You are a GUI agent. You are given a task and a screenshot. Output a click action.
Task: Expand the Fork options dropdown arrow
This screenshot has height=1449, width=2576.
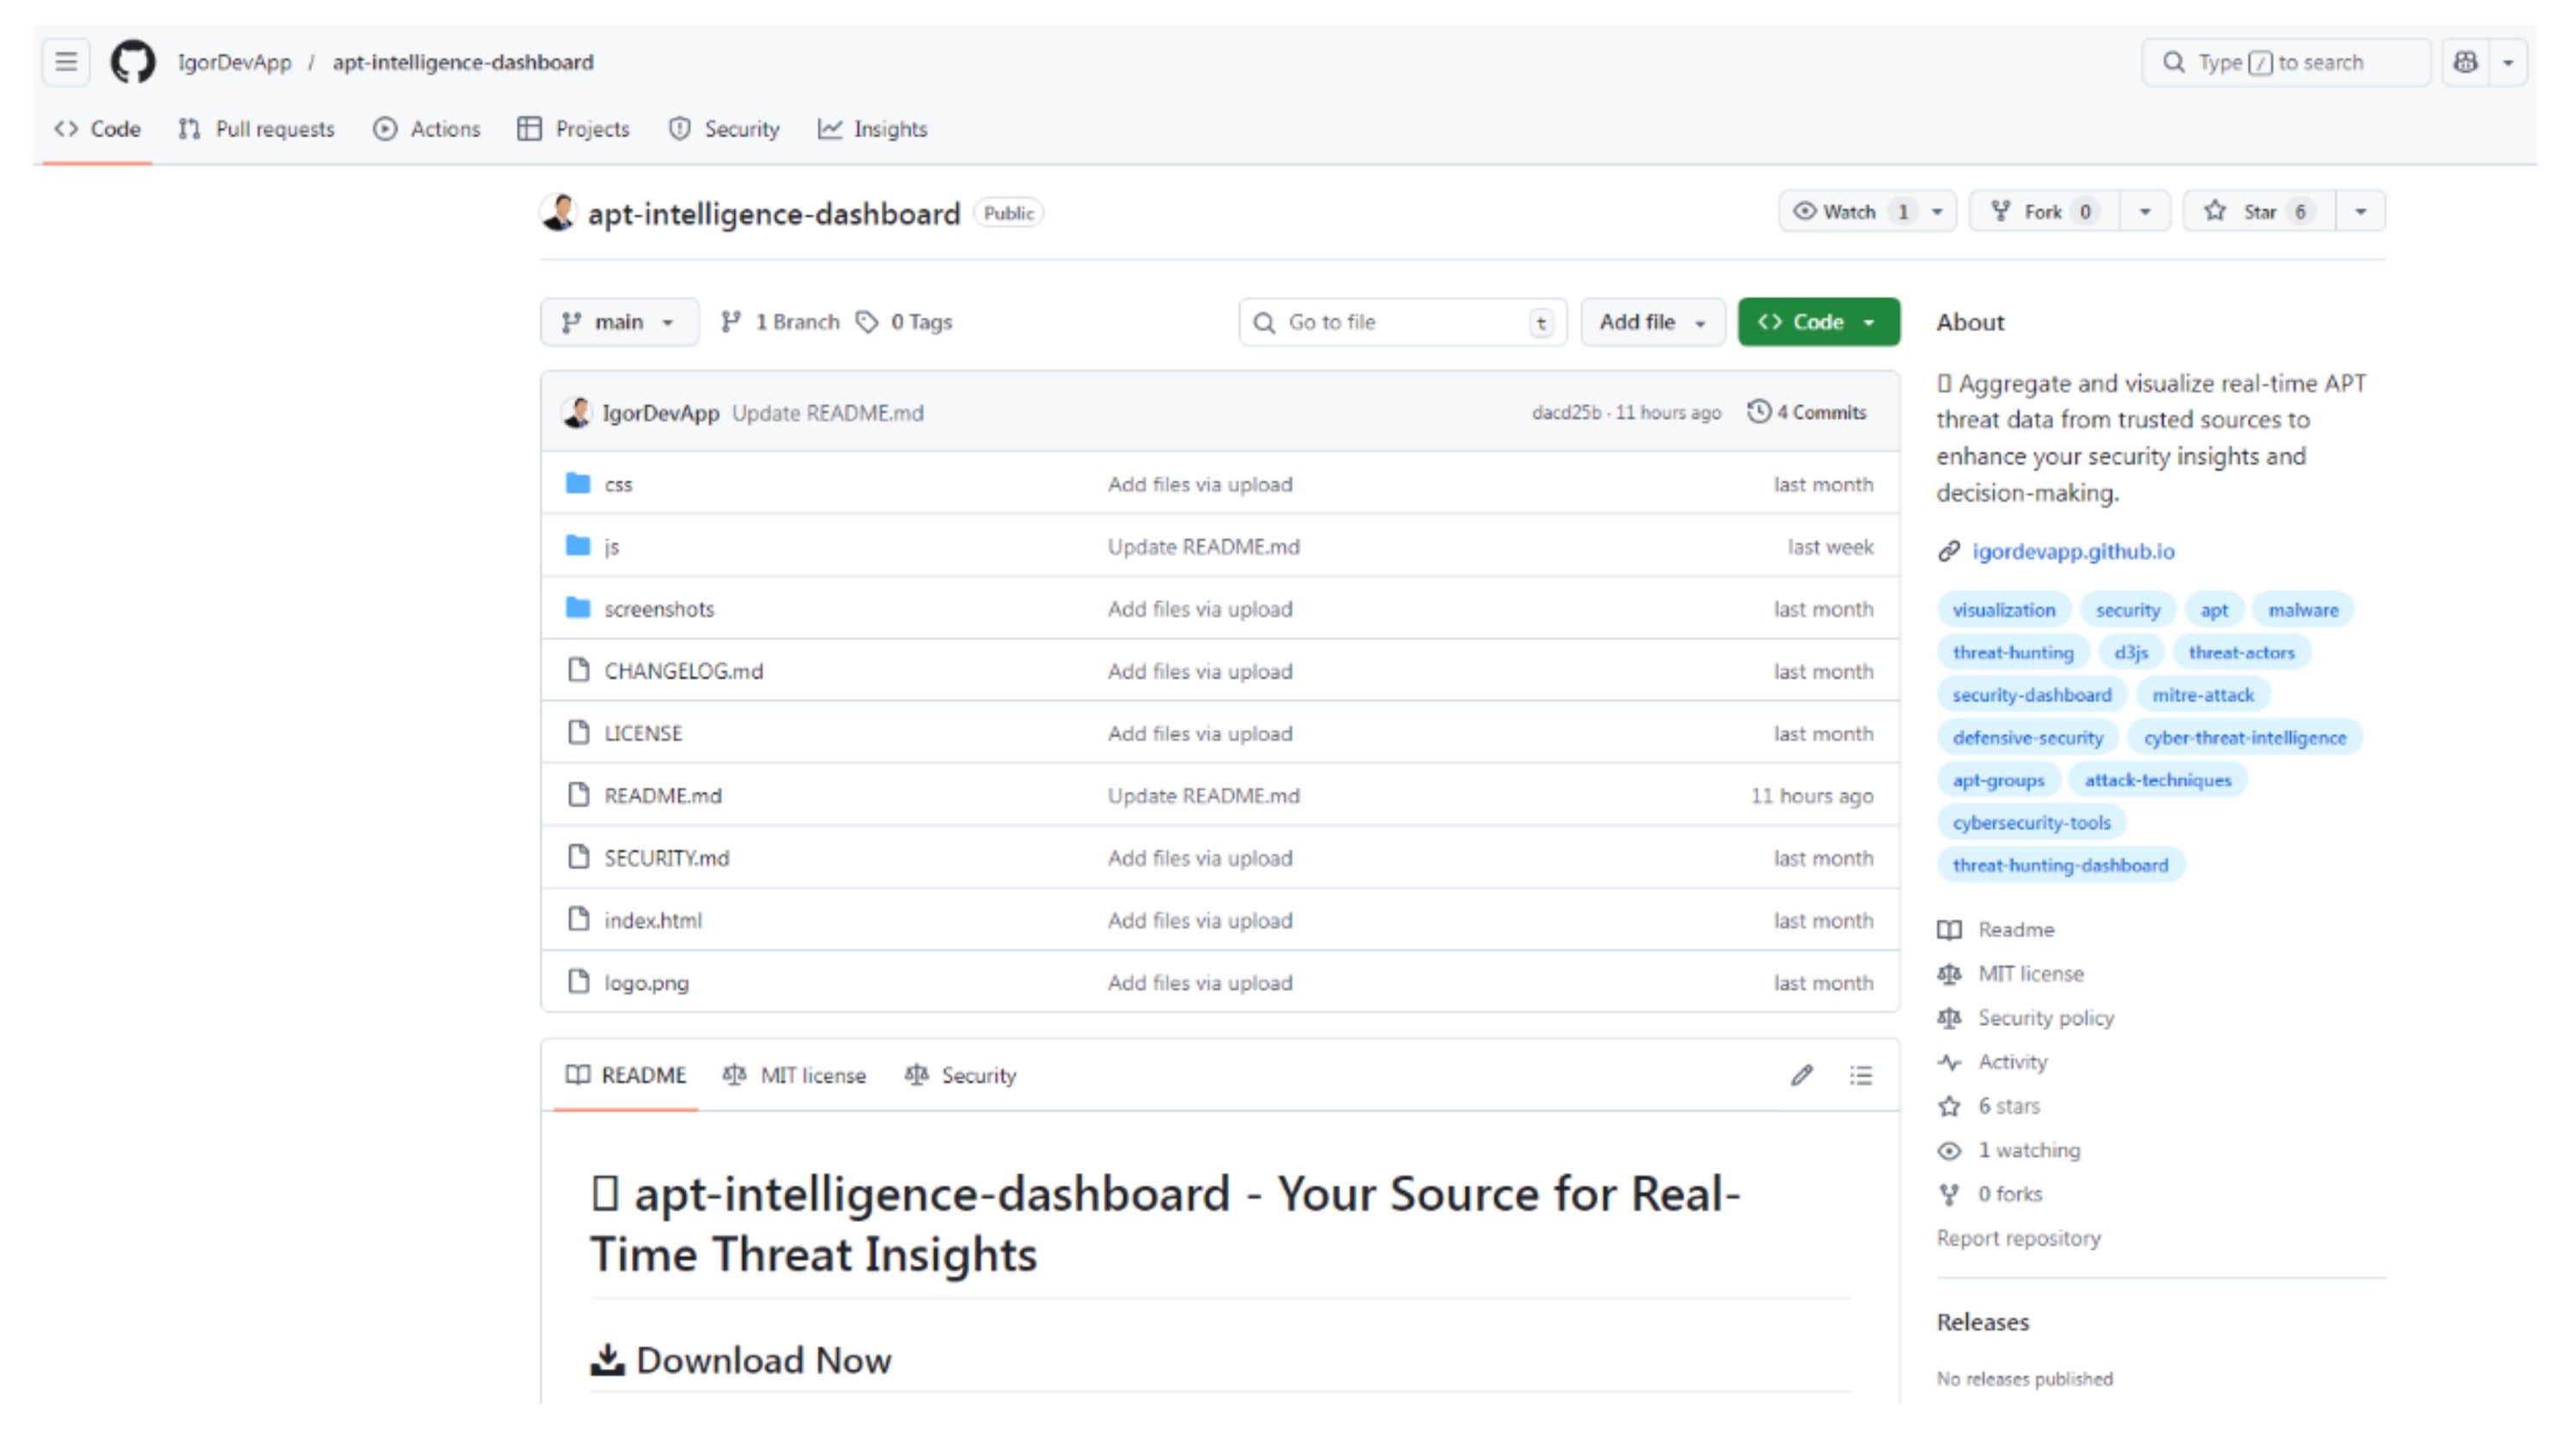pyautogui.click(x=2145, y=212)
